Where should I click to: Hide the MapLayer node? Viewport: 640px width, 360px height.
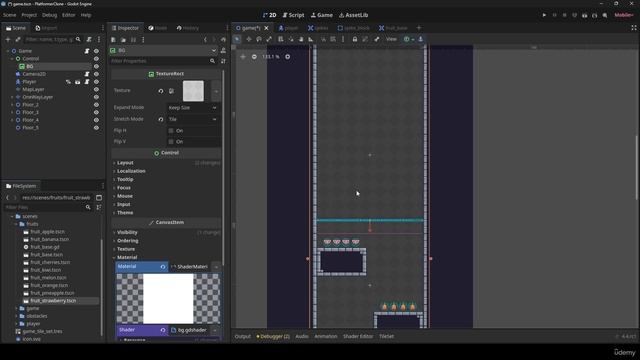pos(96,89)
